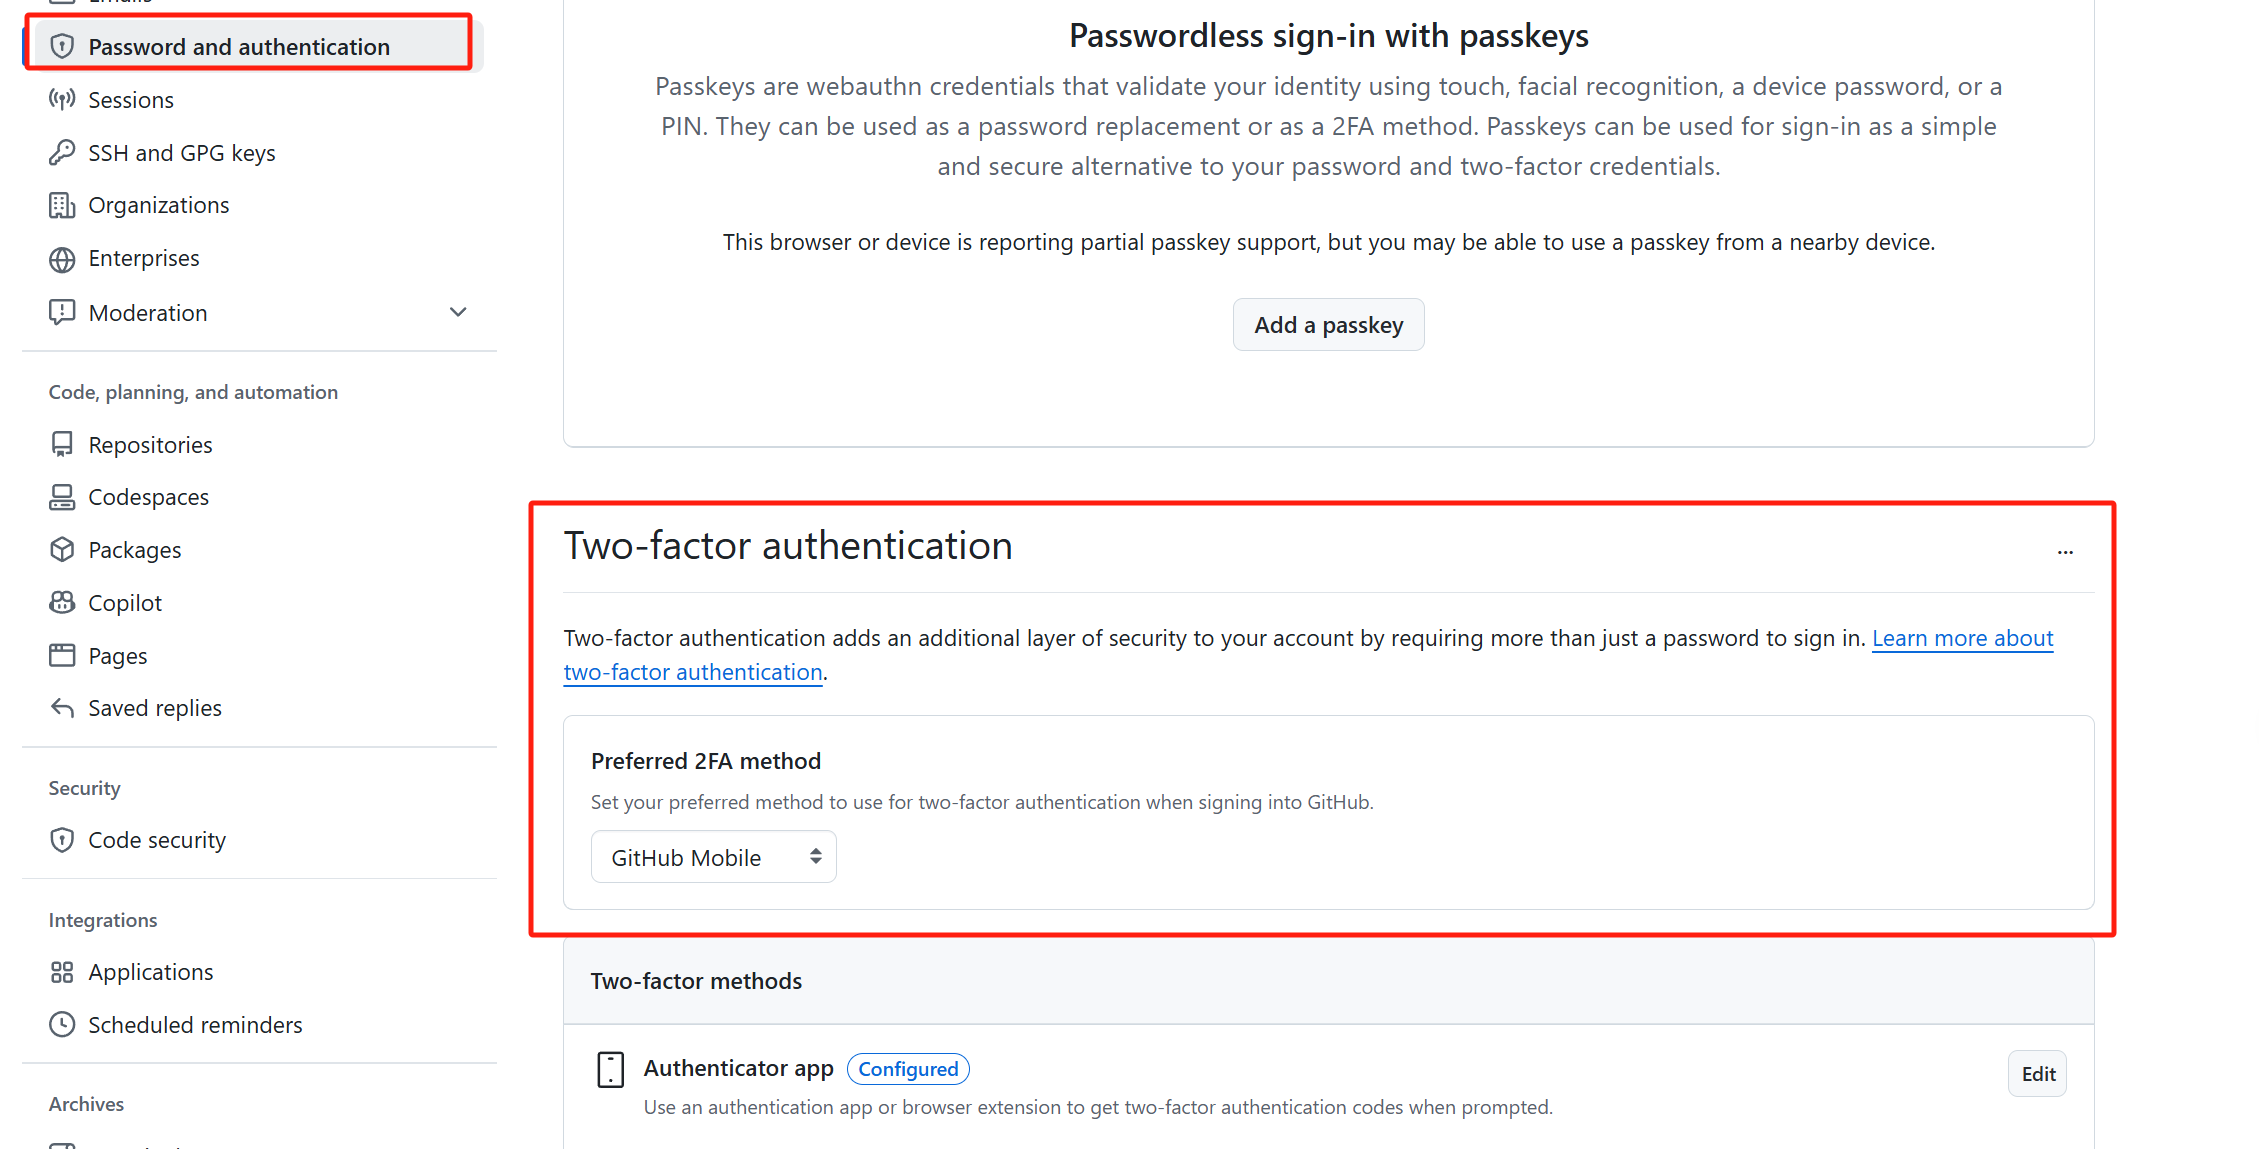Screen dimensions: 2259x1149
Task: Click the Enterprises globe icon
Action: click(62, 259)
